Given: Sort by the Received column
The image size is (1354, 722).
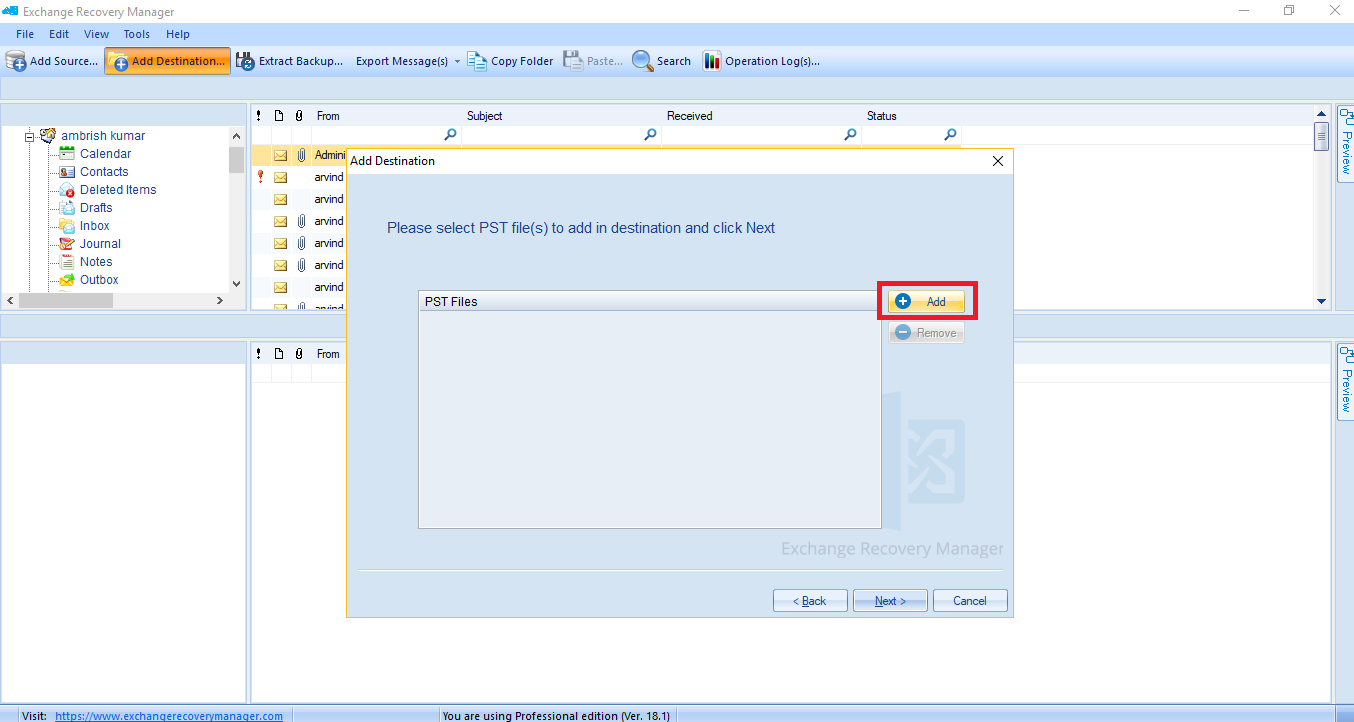Looking at the screenshot, I should (x=761, y=116).
